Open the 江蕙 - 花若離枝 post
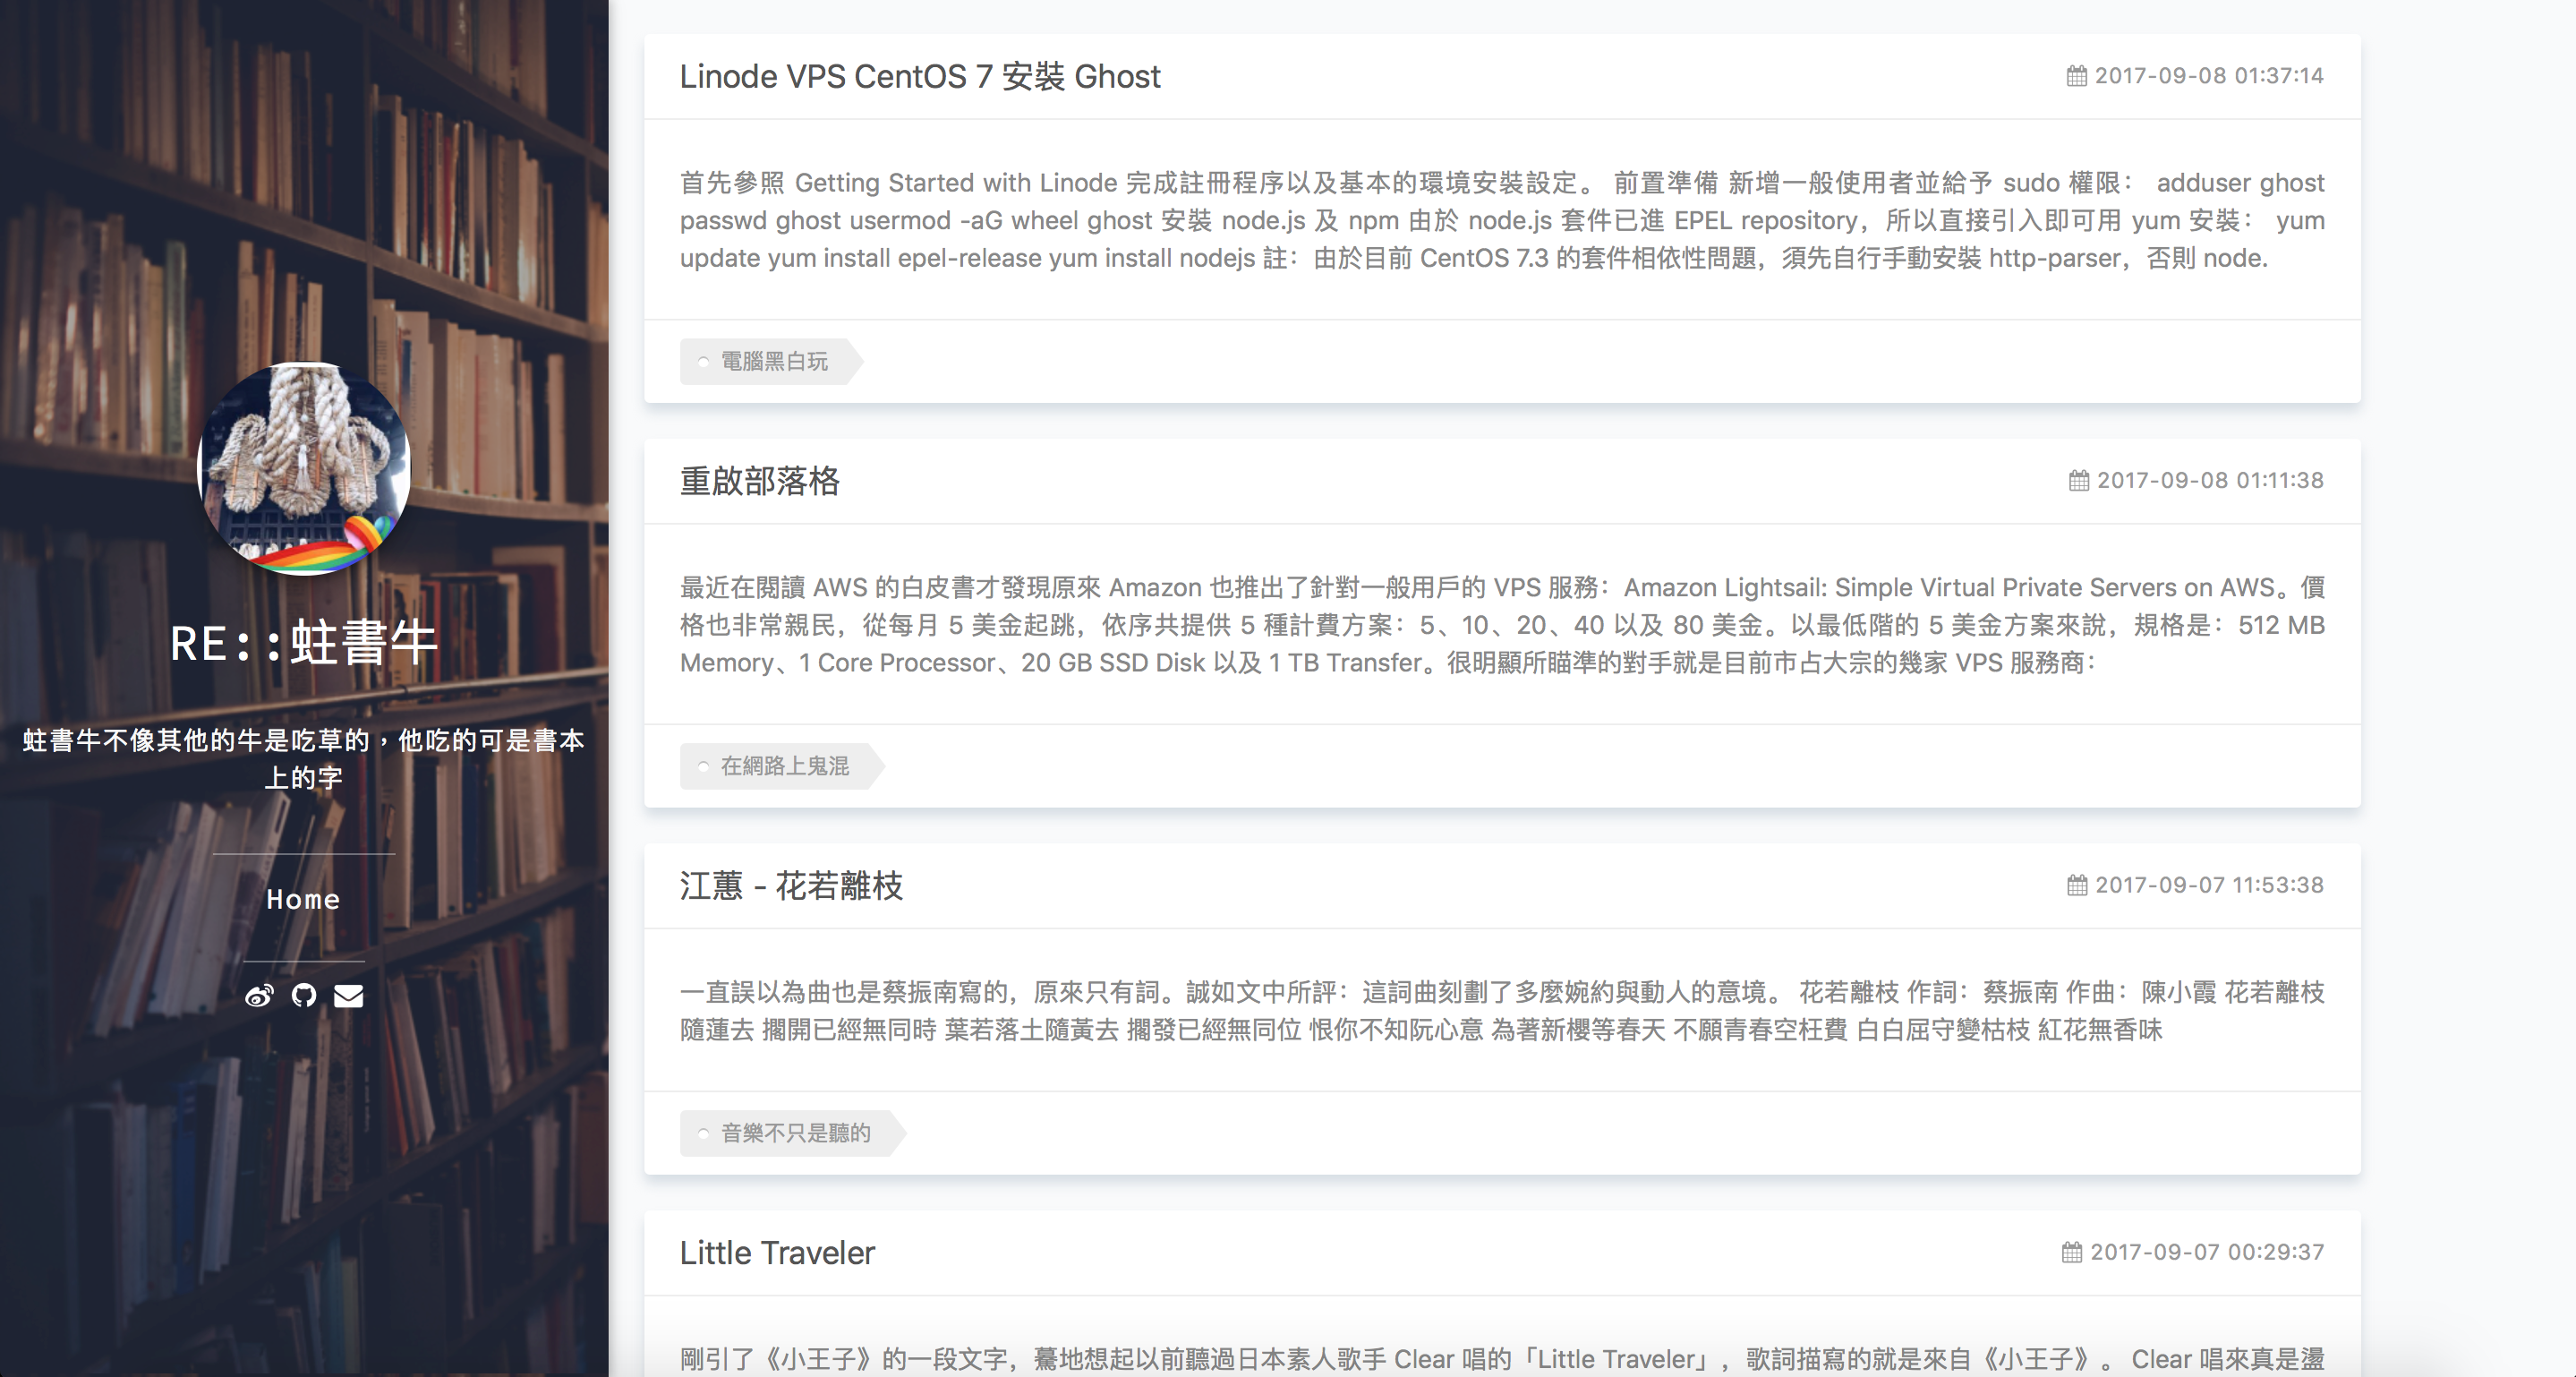The height and width of the screenshot is (1377, 2576). [791, 885]
